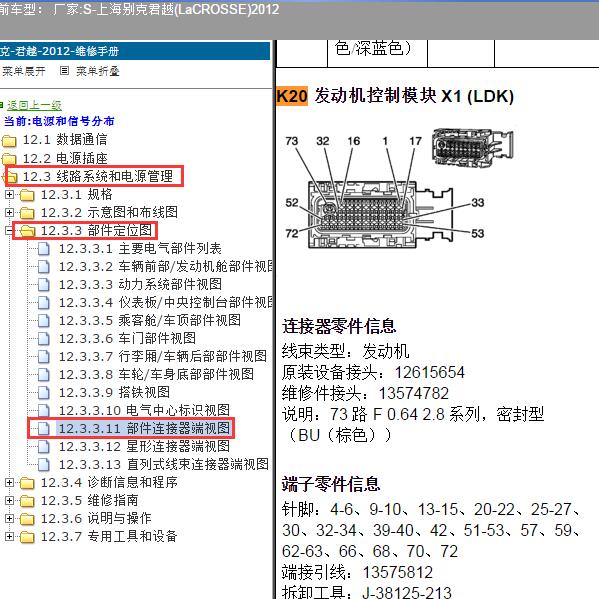Click the folder icon of 12.3.7 专用工具和设备
This screenshot has height=599, width=599.
27,537
